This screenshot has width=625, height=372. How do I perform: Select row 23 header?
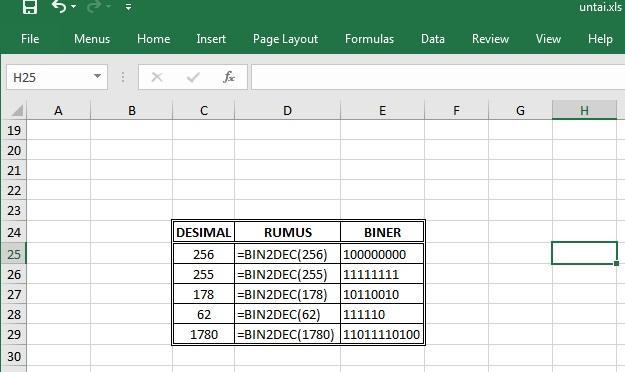pos(14,210)
